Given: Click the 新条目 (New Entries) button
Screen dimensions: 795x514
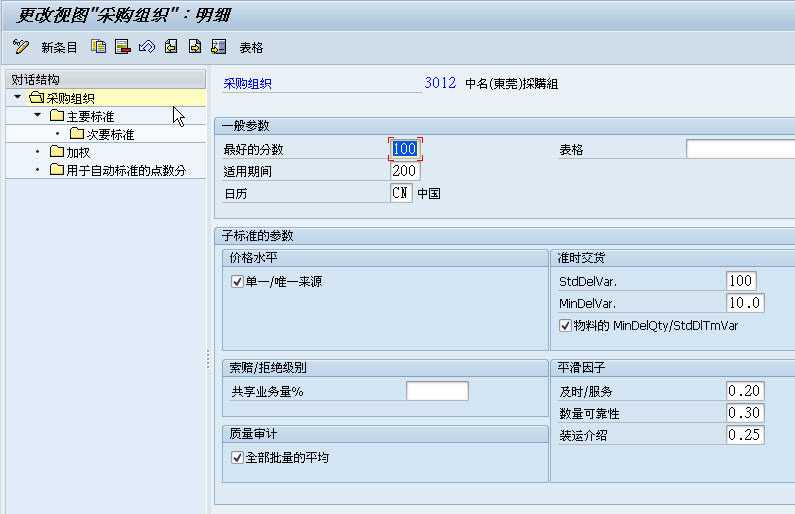Looking at the screenshot, I should coord(59,48).
